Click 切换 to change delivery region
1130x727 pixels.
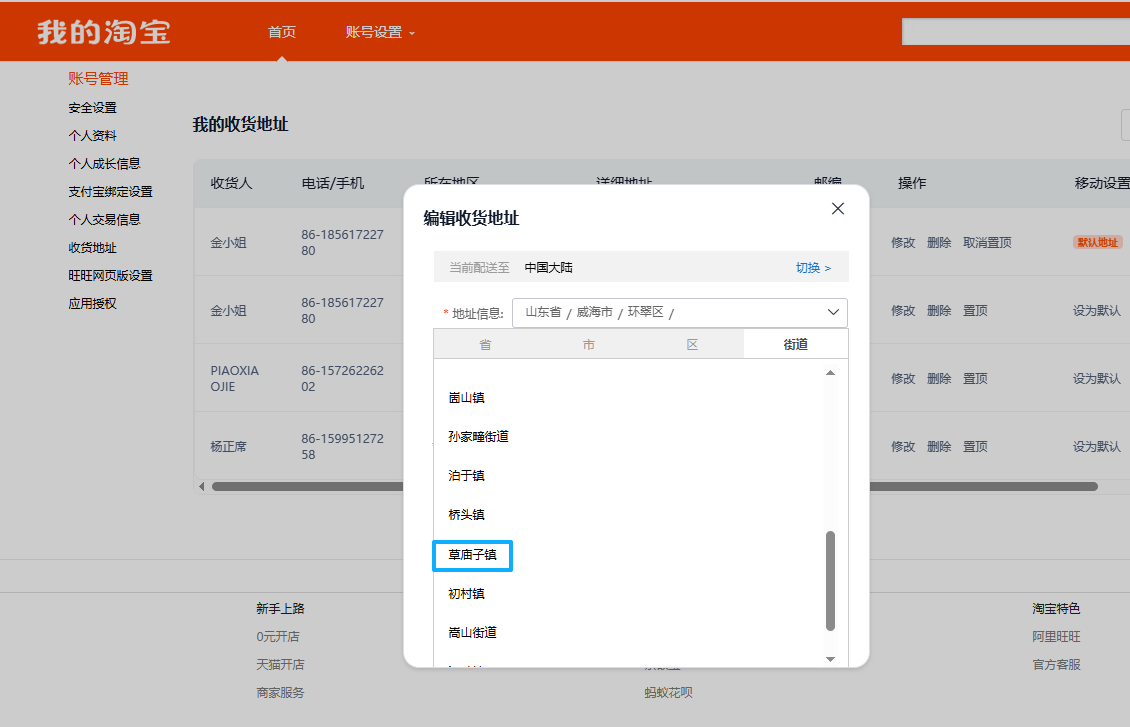click(x=813, y=268)
